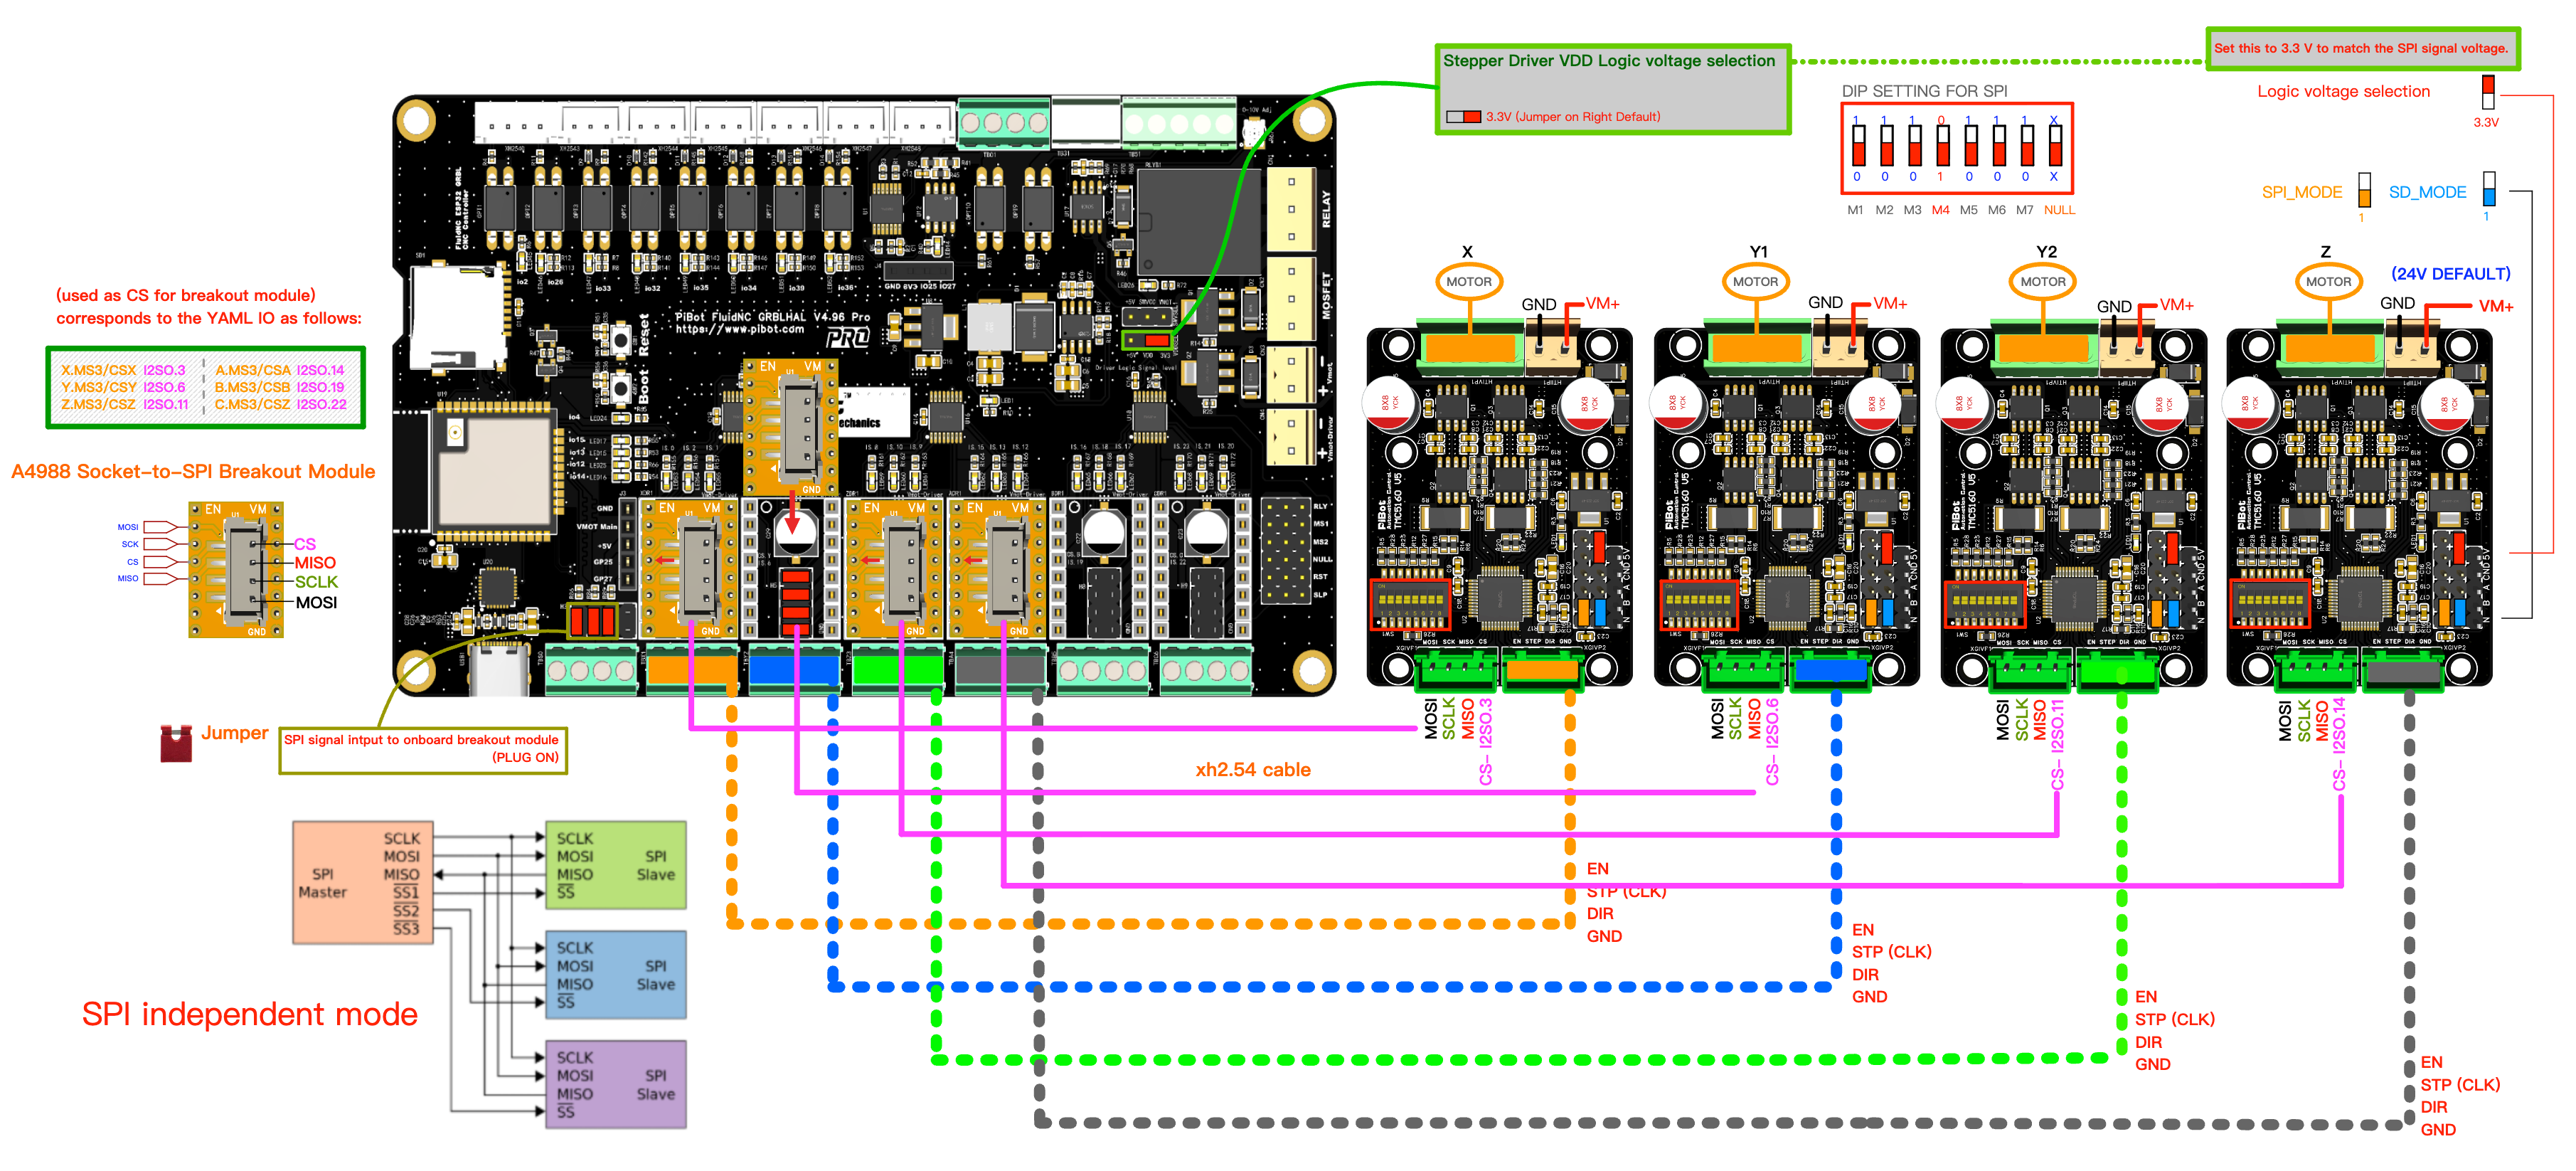Toggle DIP switch M1
The image size is (2576, 1171).
pyautogui.click(x=1858, y=146)
